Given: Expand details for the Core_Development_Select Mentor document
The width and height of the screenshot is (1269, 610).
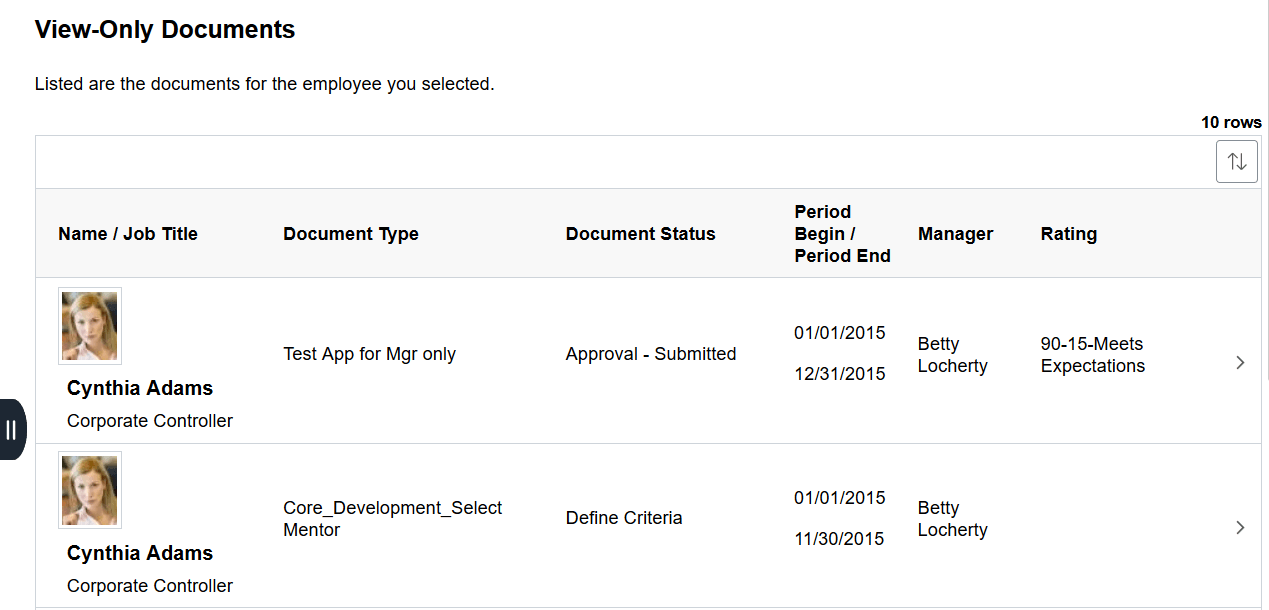Looking at the screenshot, I should pyautogui.click(x=1240, y=527).
